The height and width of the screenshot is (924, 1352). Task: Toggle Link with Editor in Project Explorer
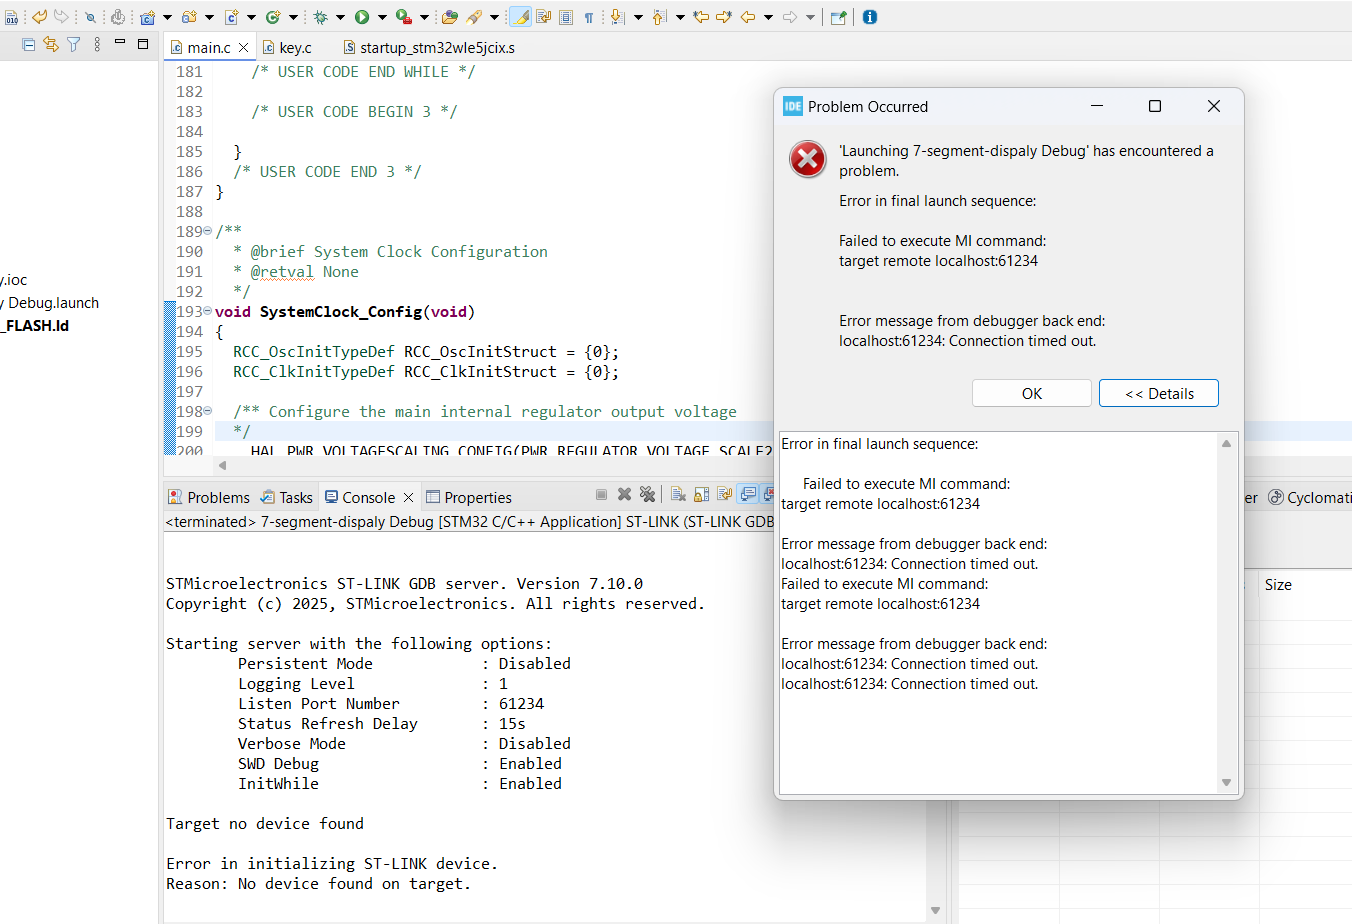pos(50,46)
